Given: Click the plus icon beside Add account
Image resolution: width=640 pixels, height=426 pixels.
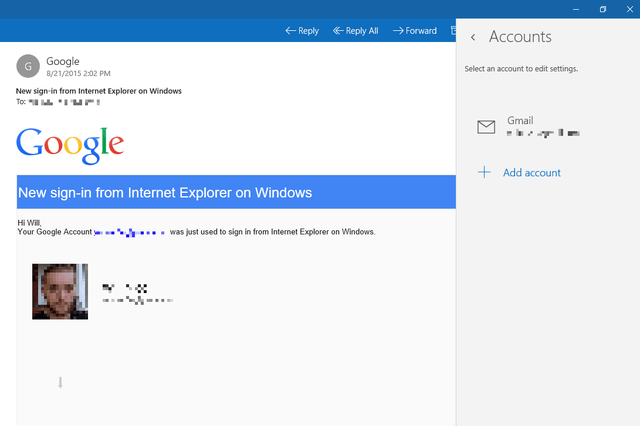Looking at the screenshot, I should tap(484, 172).
